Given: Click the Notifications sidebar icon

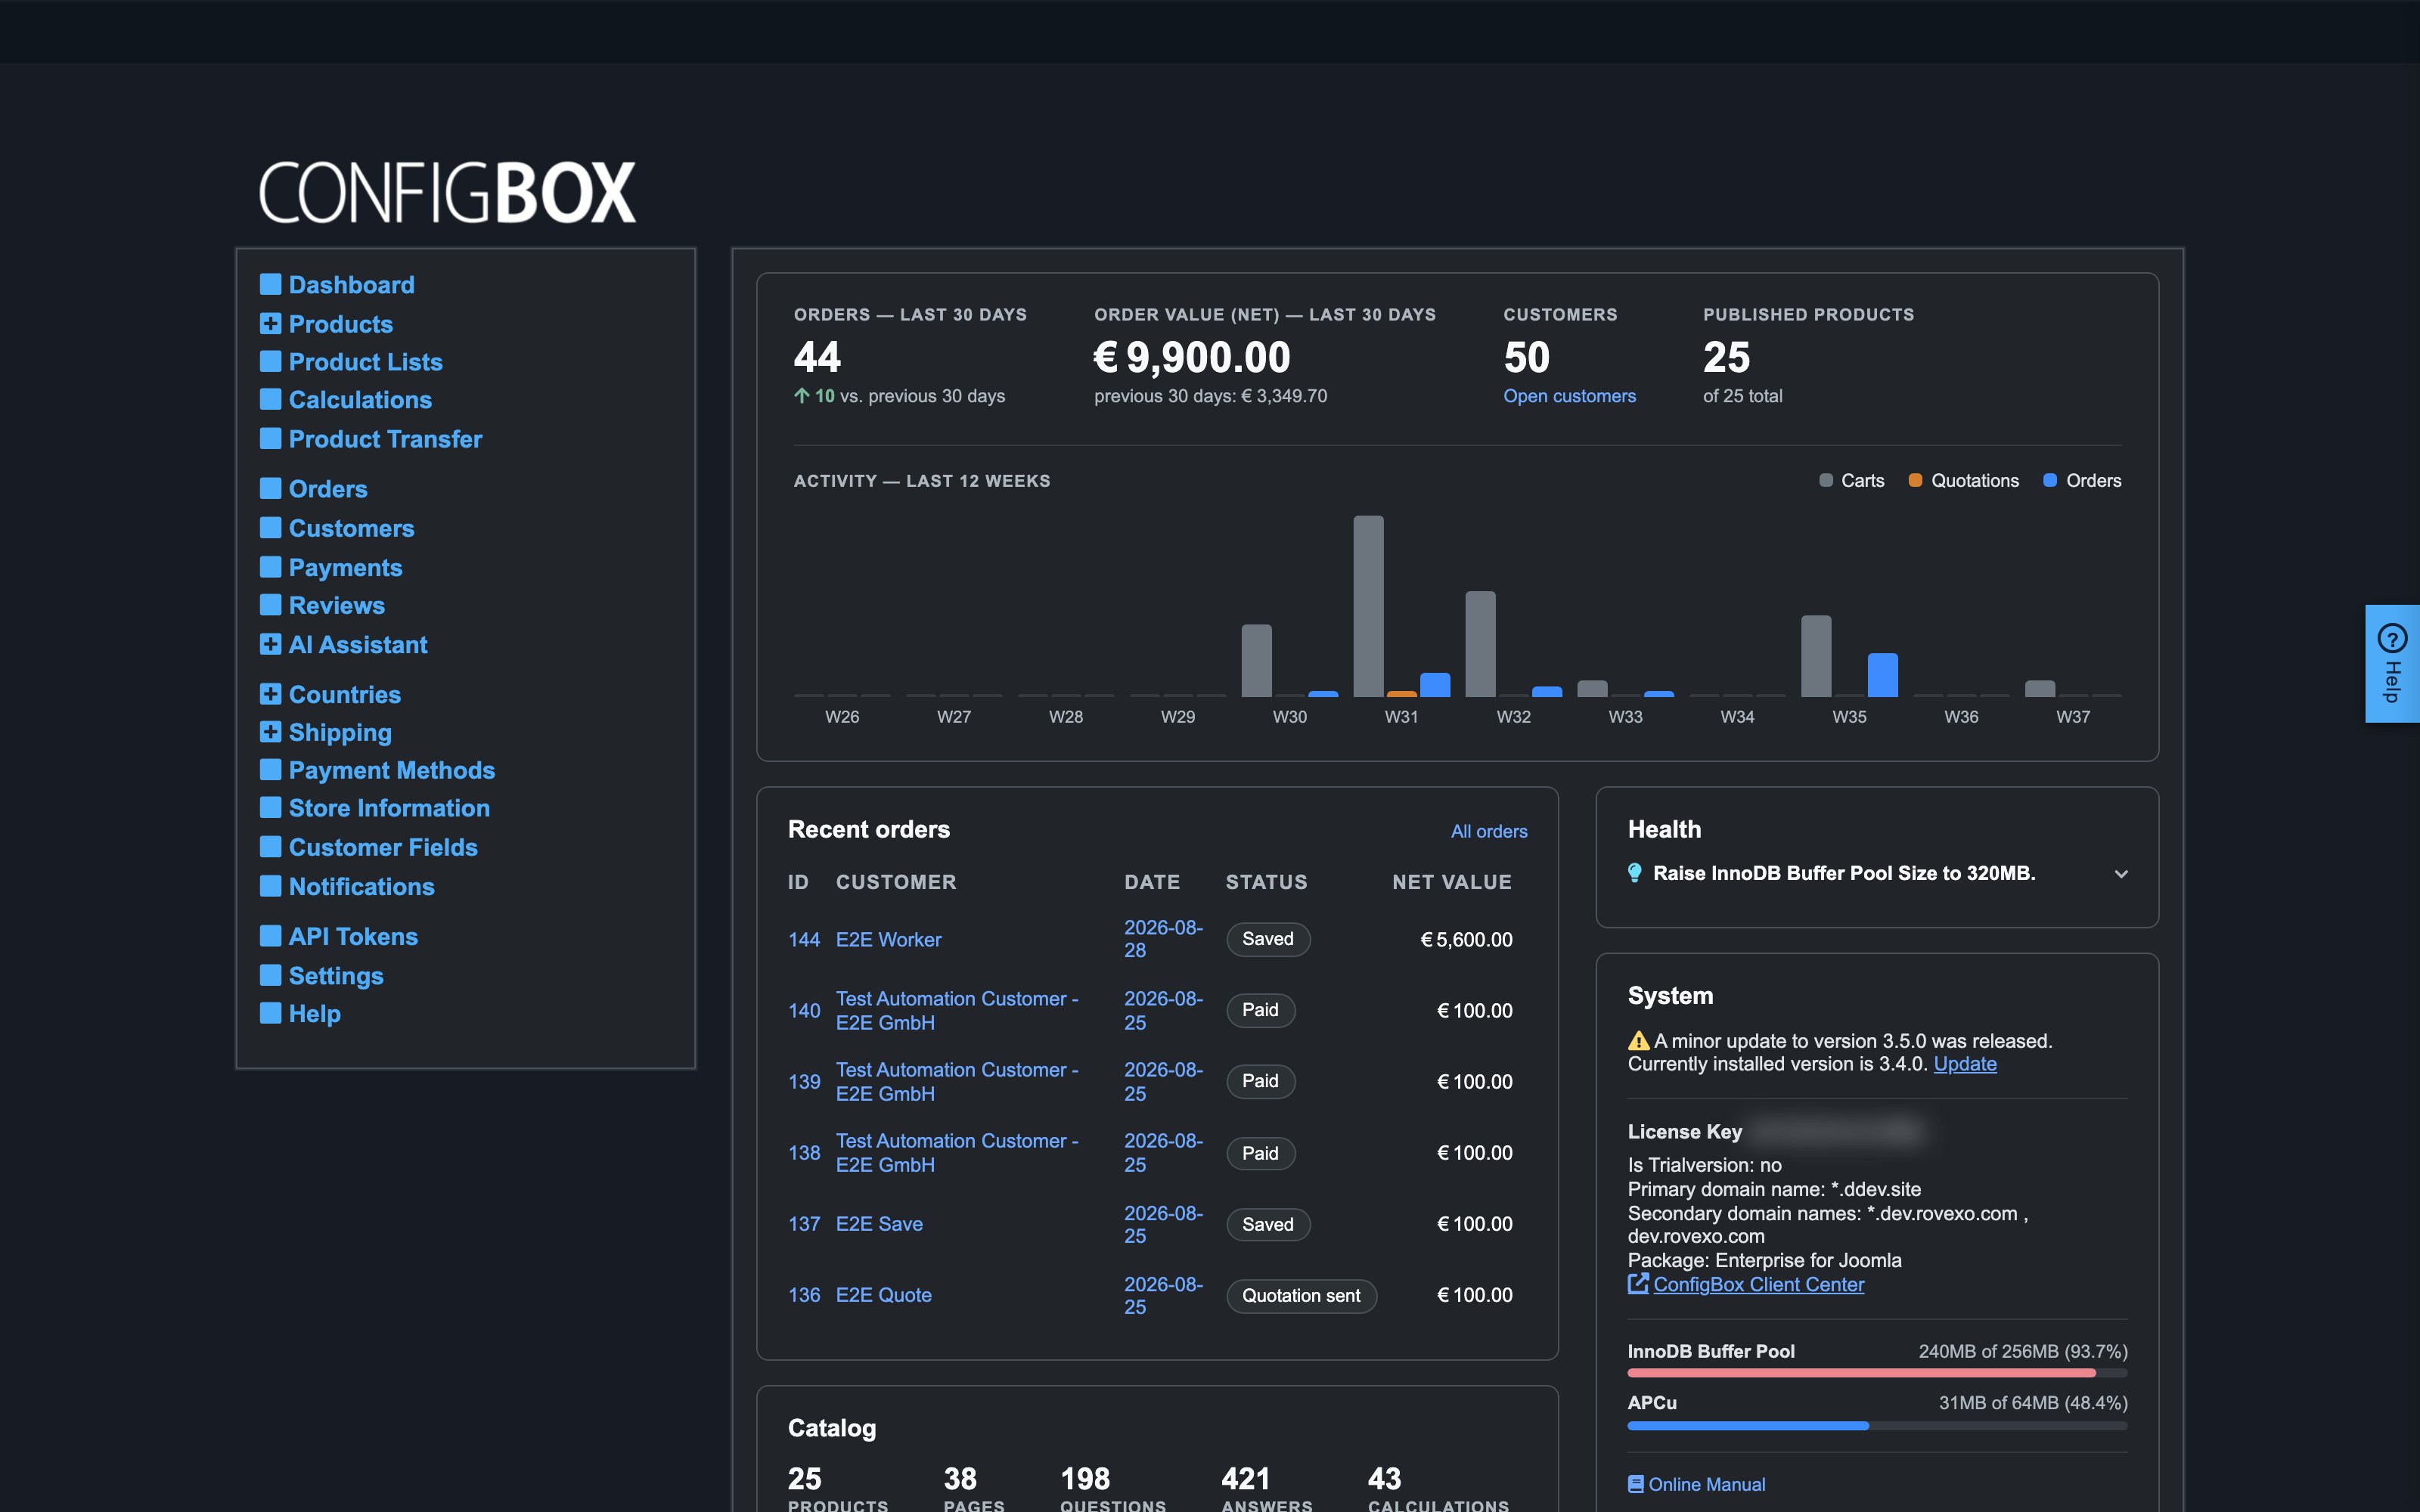Looking at the screenshot, I should (x=270, y=886).
